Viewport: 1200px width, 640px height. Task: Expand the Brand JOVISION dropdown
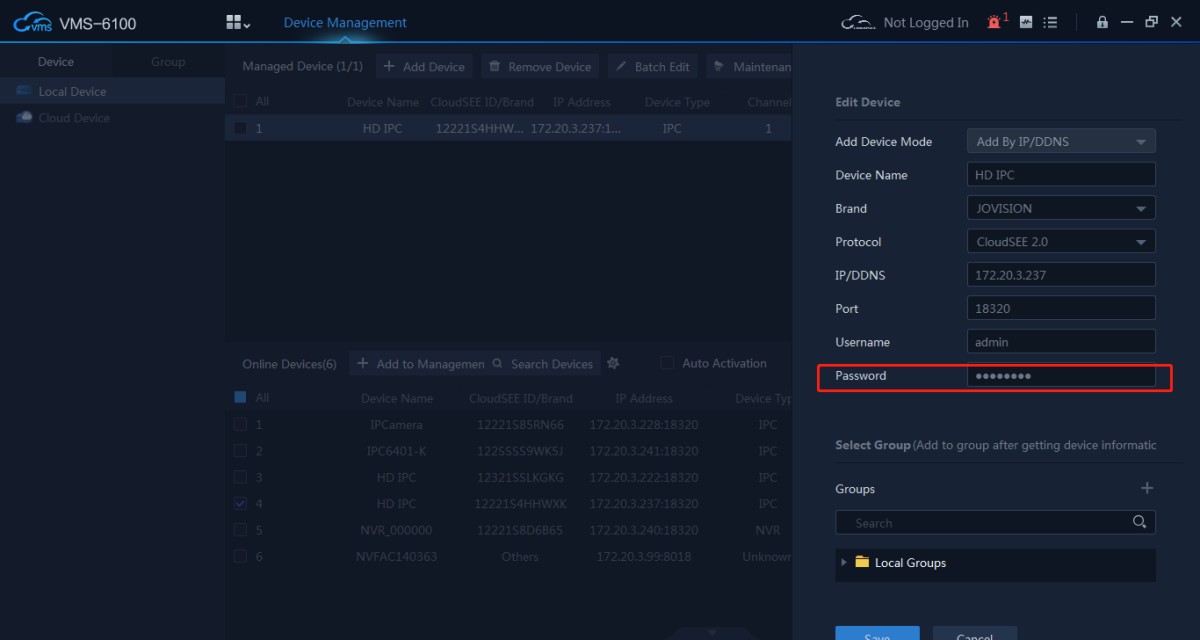1061,208
